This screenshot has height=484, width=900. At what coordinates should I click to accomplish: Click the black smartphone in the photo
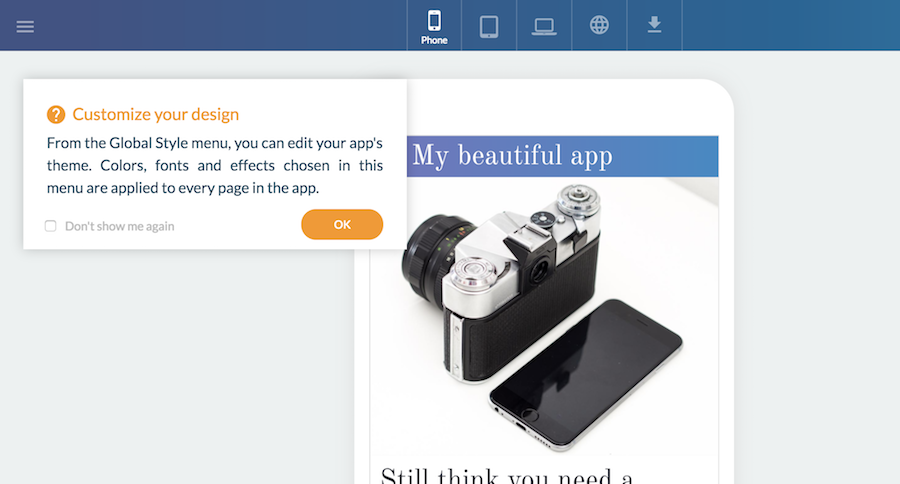coord(585,370)
